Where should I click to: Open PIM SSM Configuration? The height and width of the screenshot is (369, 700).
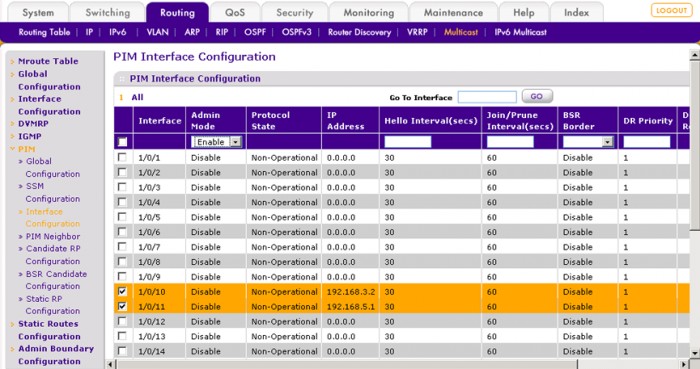(53, 192)
